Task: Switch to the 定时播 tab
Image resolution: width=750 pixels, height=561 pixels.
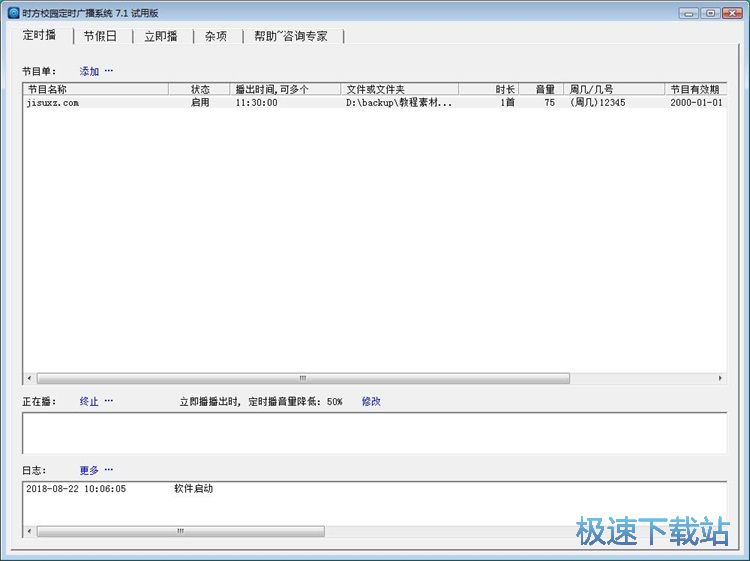Action: click(x=39, y=35)
